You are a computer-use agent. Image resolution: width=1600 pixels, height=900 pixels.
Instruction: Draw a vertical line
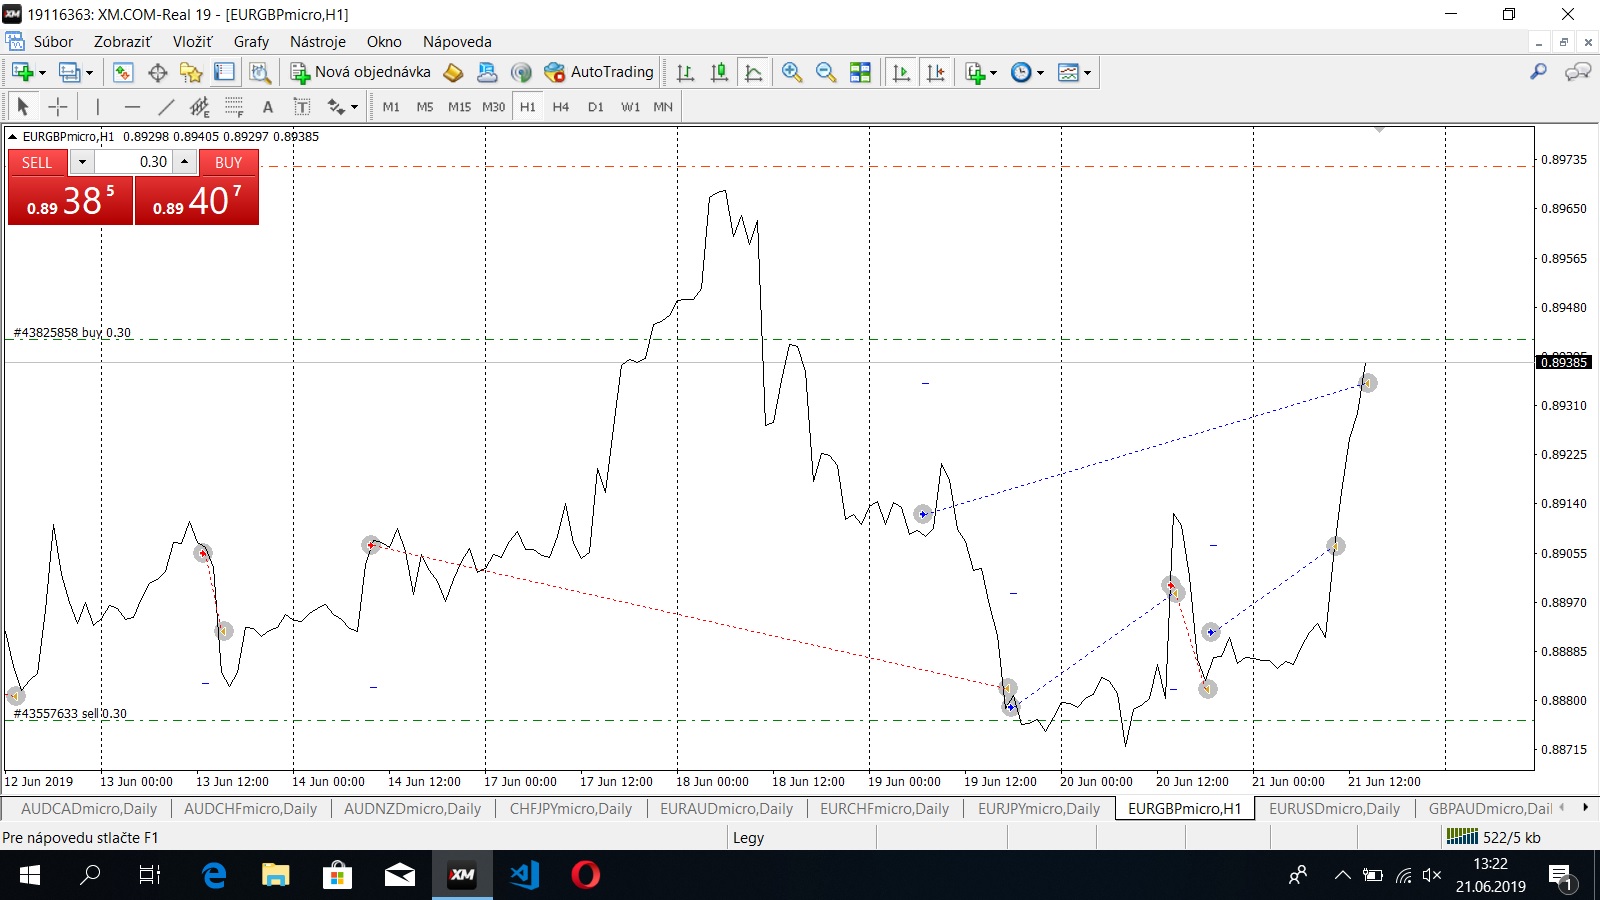click(x=97, y=106)
